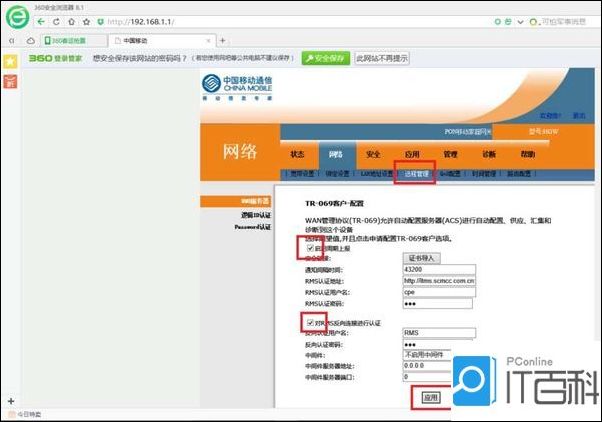Image resolution: width=602 pixels, height=422 pixels.
Task: Click the China Mobile logo
Action: tap(237, 88)
